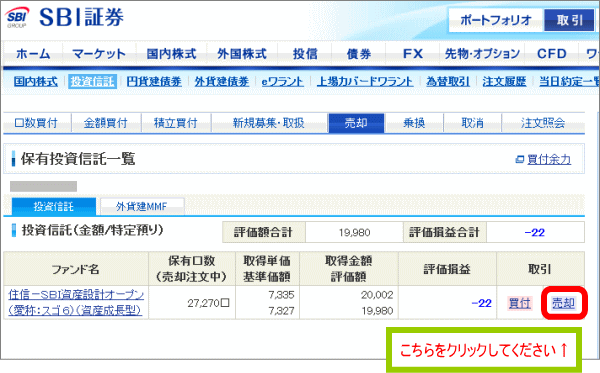Click the 取得単価 value 7,335
The image size is (600, 373).
[281, 295]
